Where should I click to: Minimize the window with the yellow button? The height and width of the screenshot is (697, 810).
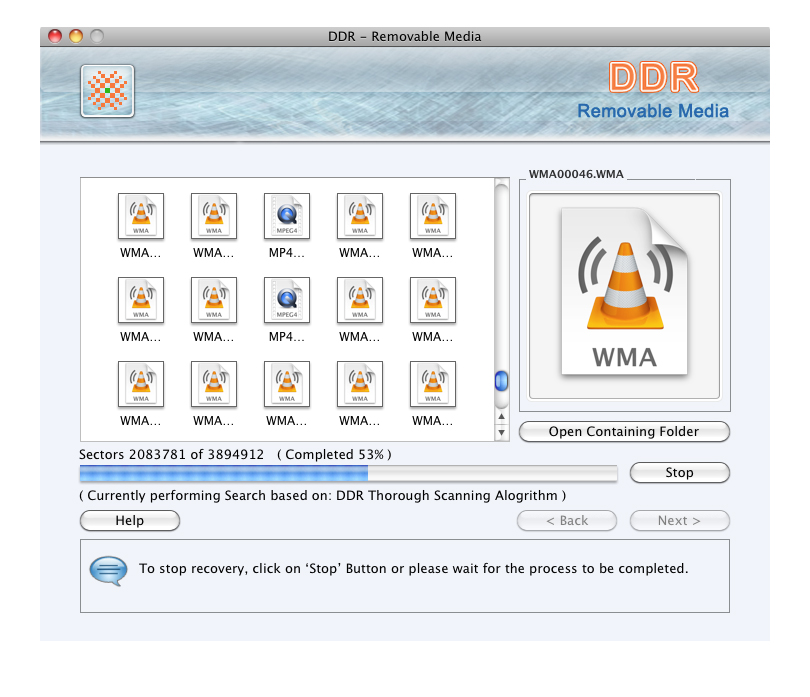(76, 36)
